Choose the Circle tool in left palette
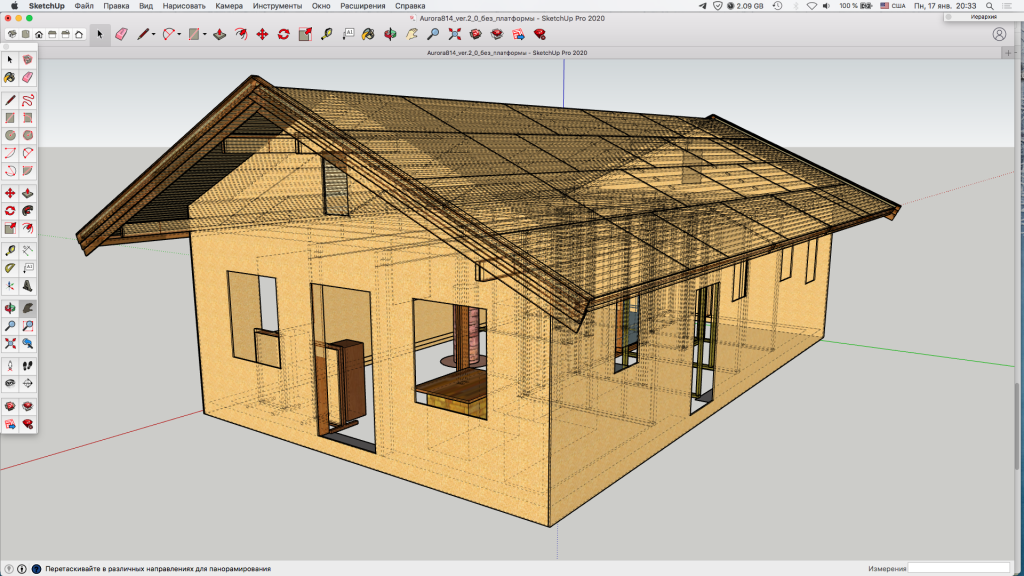The width and height of the screenshot is (1024, 576). tap(10, 136)
